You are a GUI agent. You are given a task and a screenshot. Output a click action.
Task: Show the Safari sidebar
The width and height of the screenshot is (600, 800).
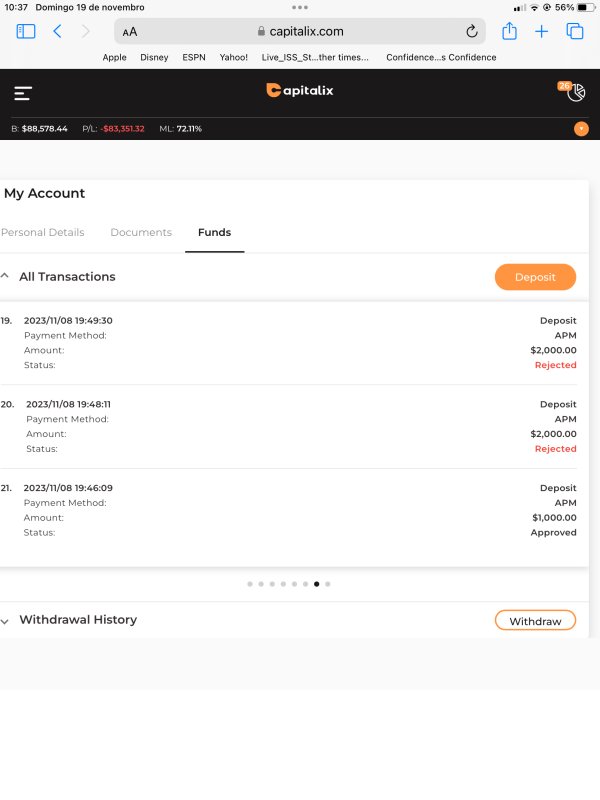[26, 32]
